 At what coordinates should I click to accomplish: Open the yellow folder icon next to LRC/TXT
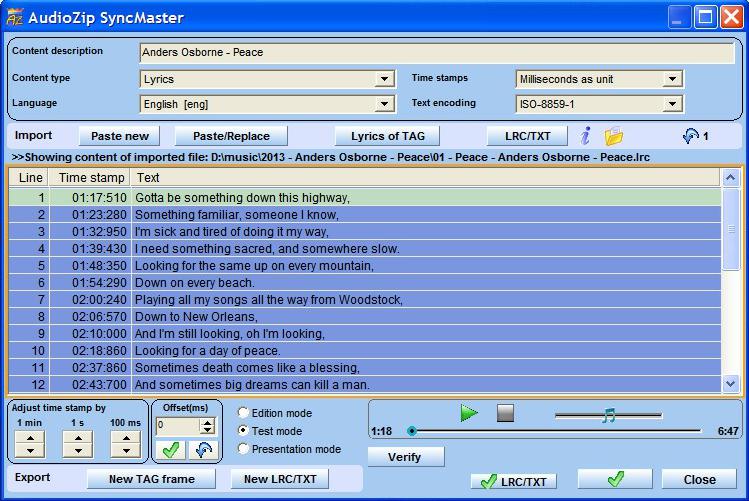click(x=613, y=136)
